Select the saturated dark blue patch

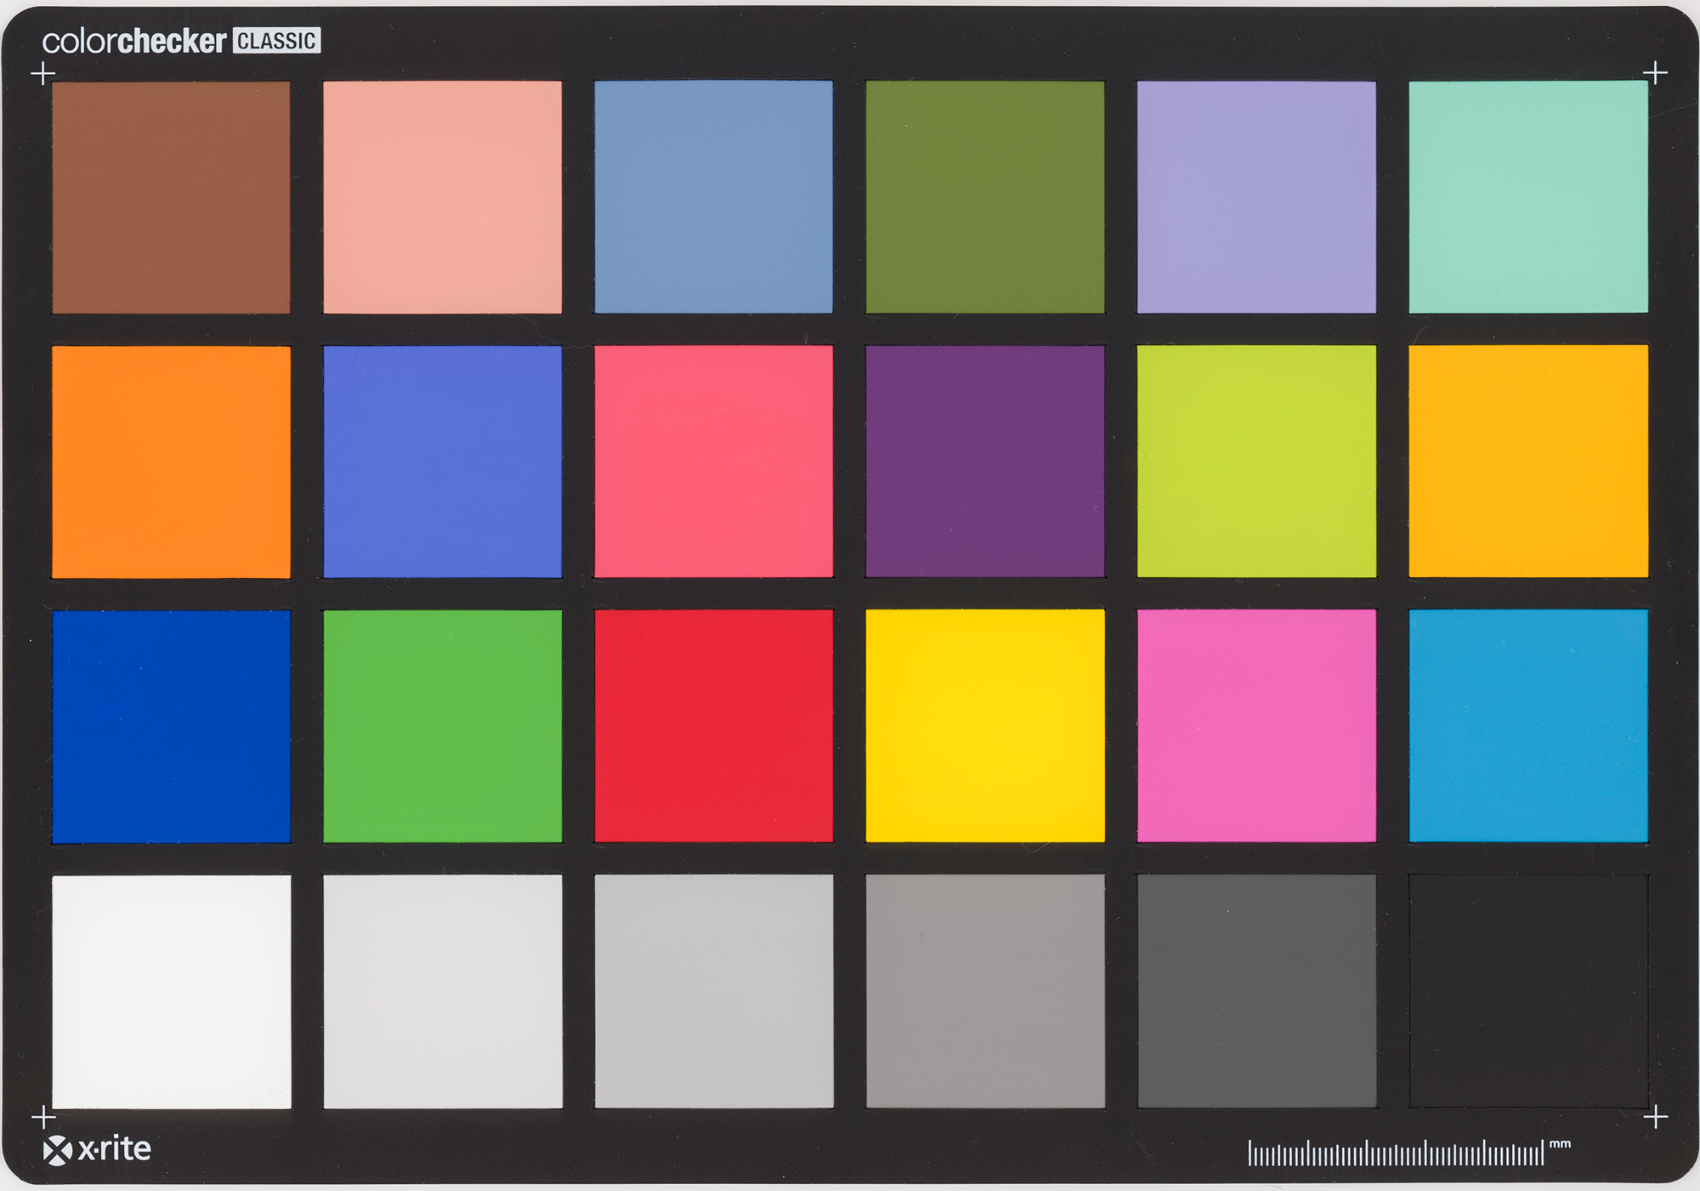tap(171, 727)
